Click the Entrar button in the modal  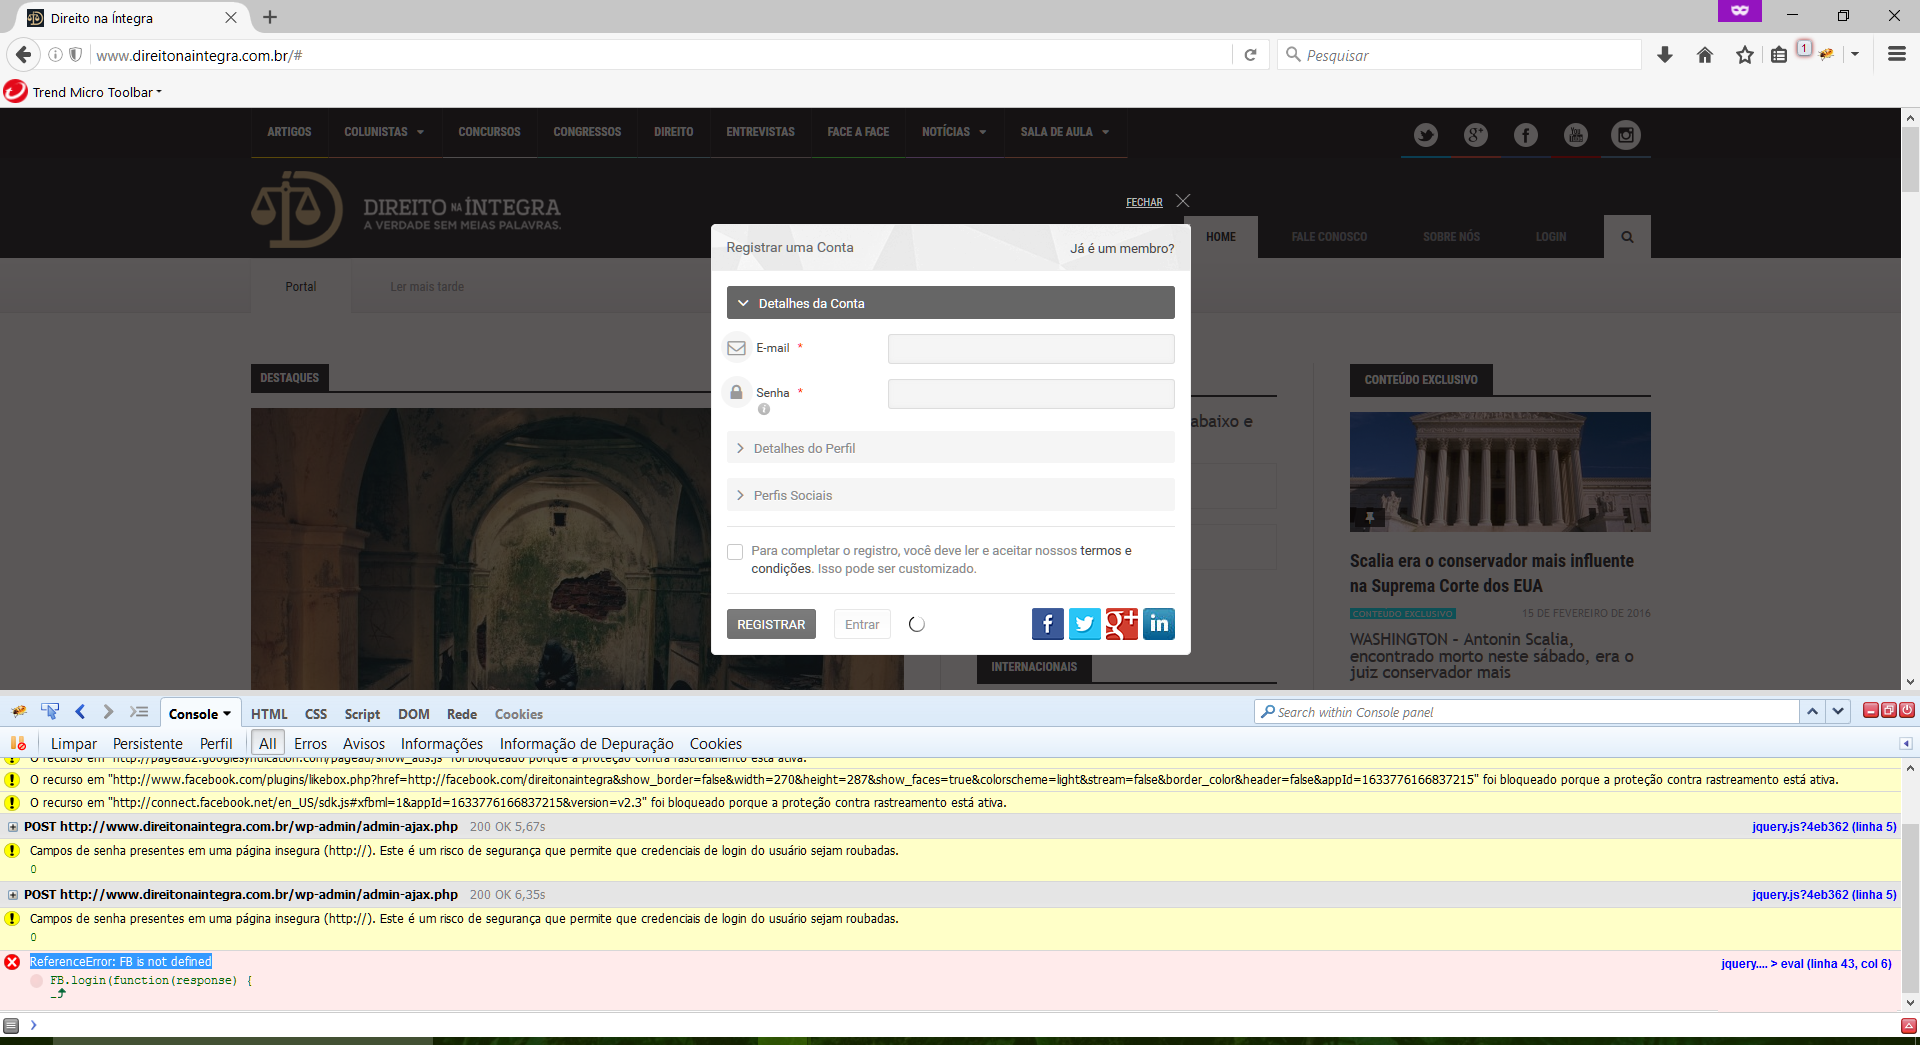click(x=862, y=624)
